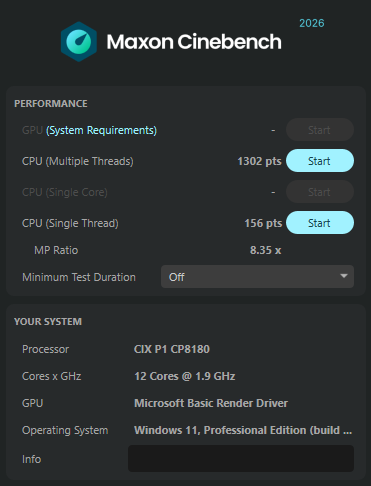Click the Cinebench hexagon speedometer logo
This screenshot has width=371, height=486.
point(79,42)
